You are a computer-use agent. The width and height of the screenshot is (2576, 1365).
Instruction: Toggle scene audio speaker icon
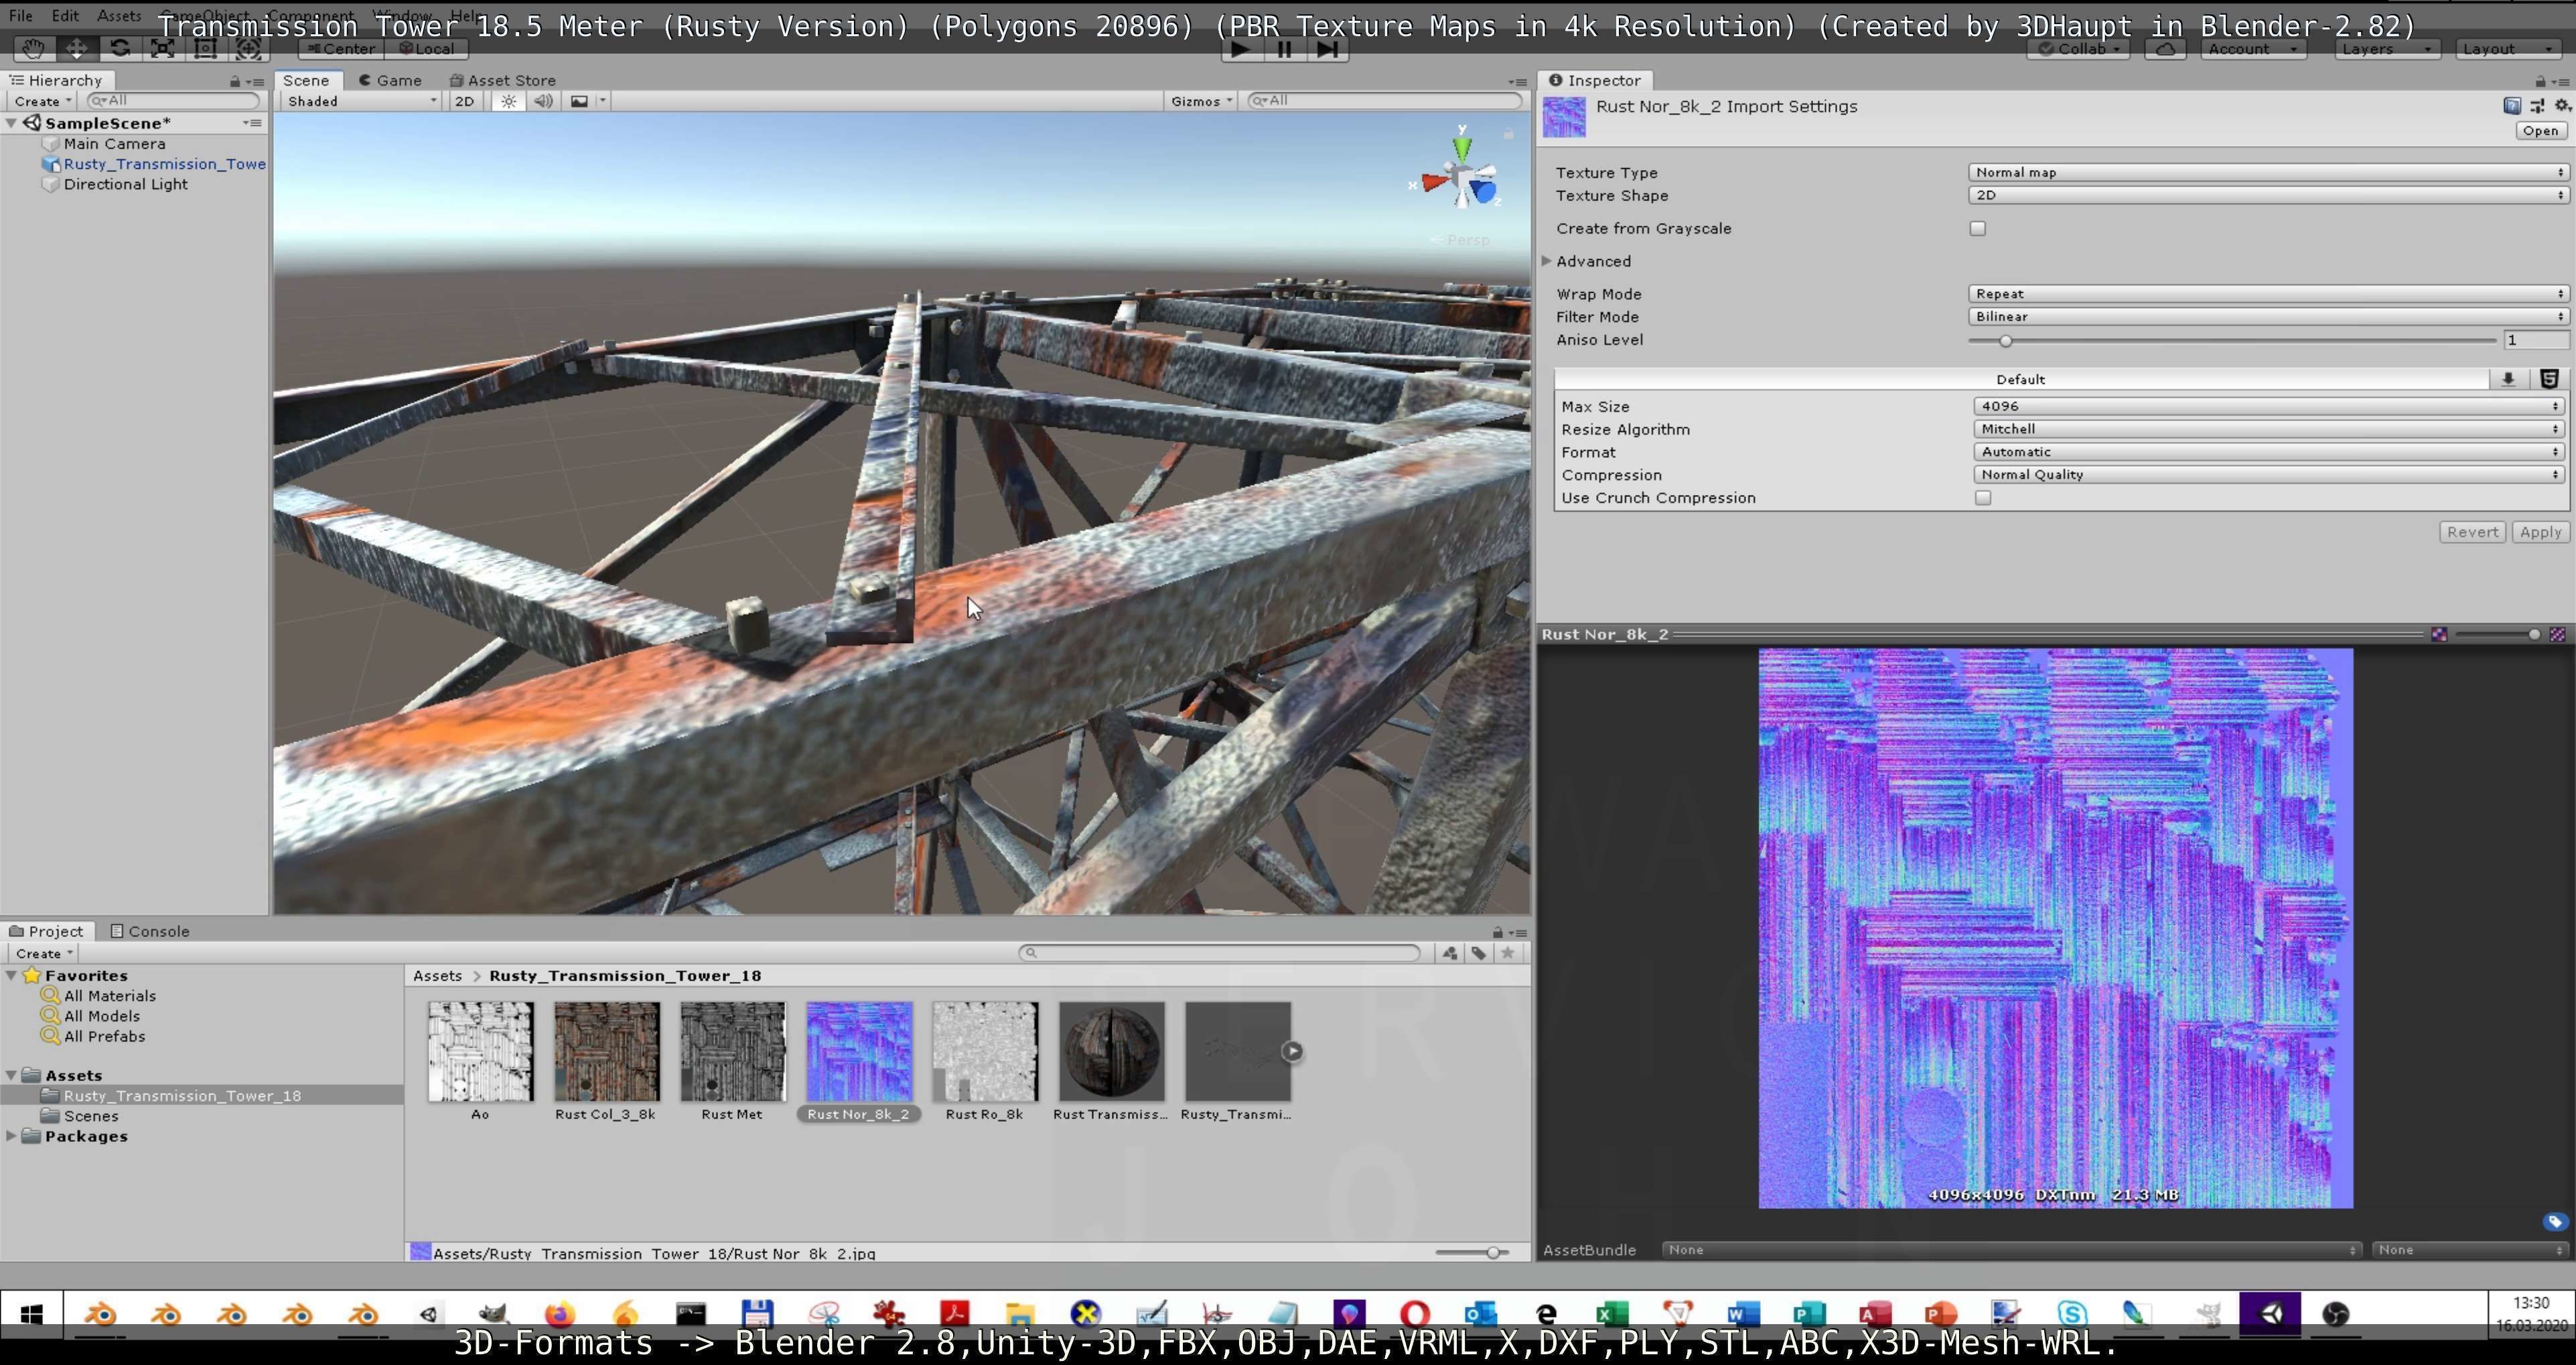pos(543,101)
